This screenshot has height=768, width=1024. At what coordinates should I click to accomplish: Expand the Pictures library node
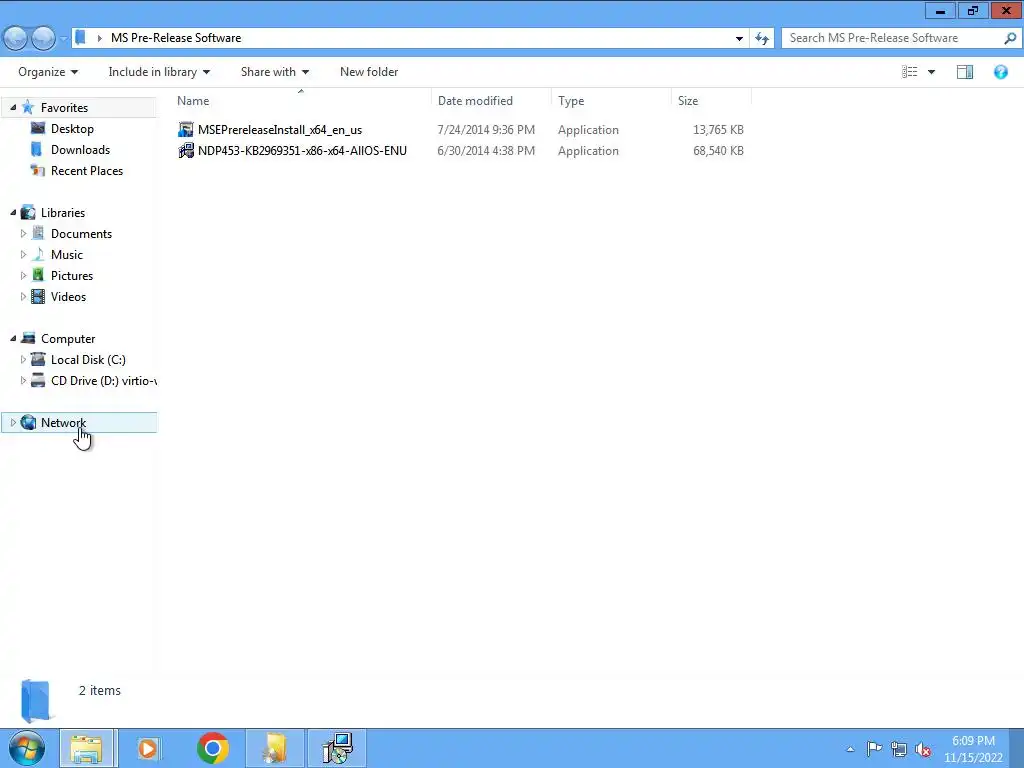[24, 275]
